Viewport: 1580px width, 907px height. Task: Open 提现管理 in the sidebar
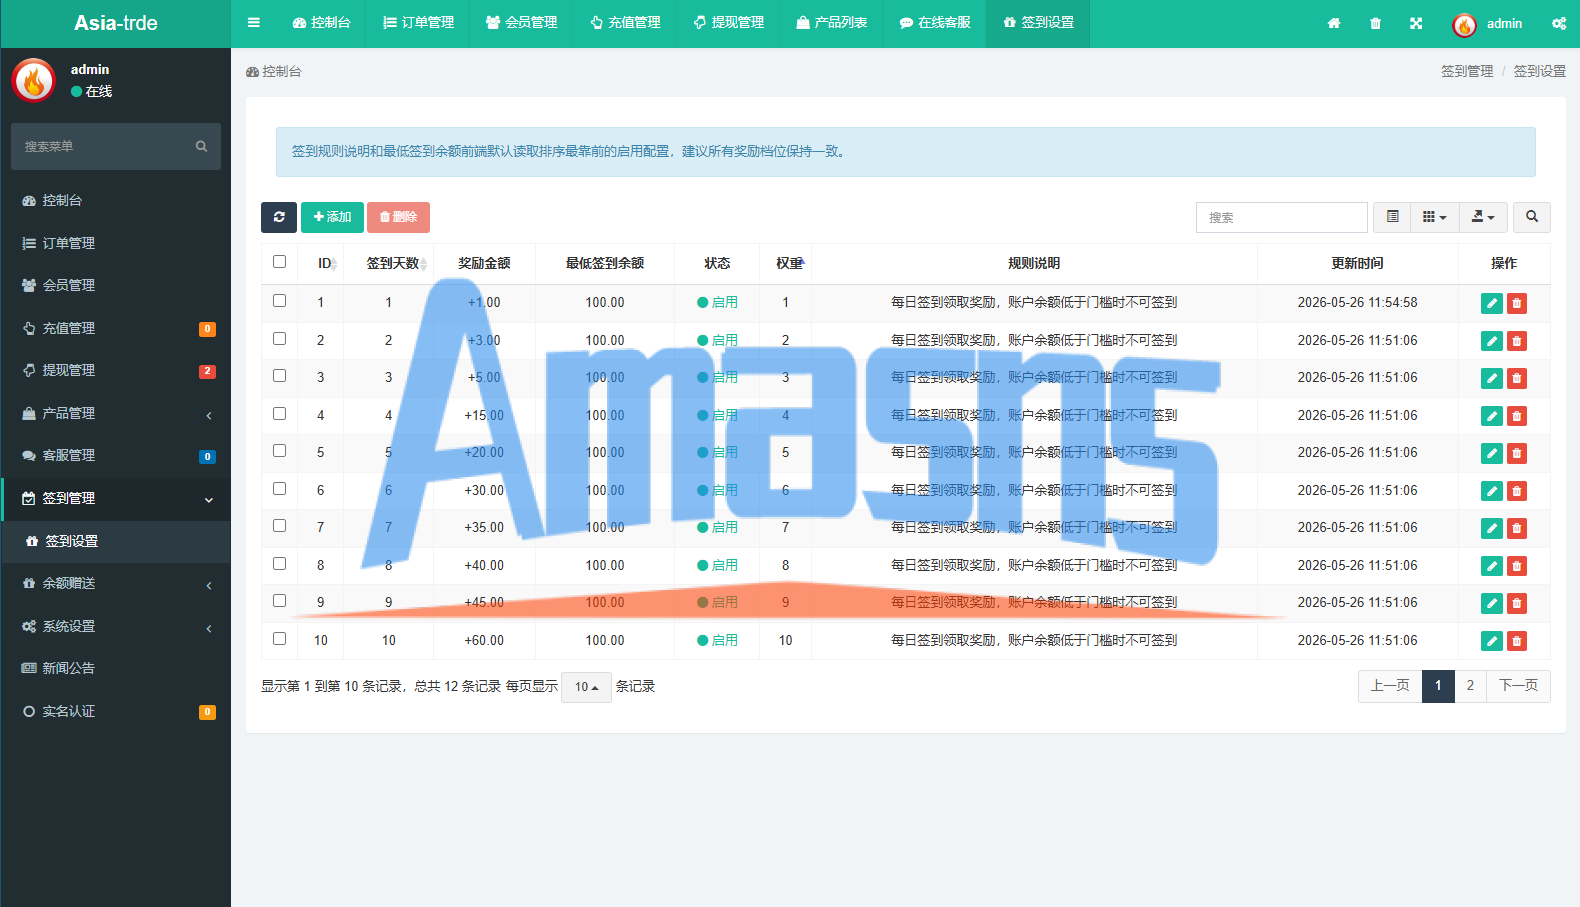(115, 370)
